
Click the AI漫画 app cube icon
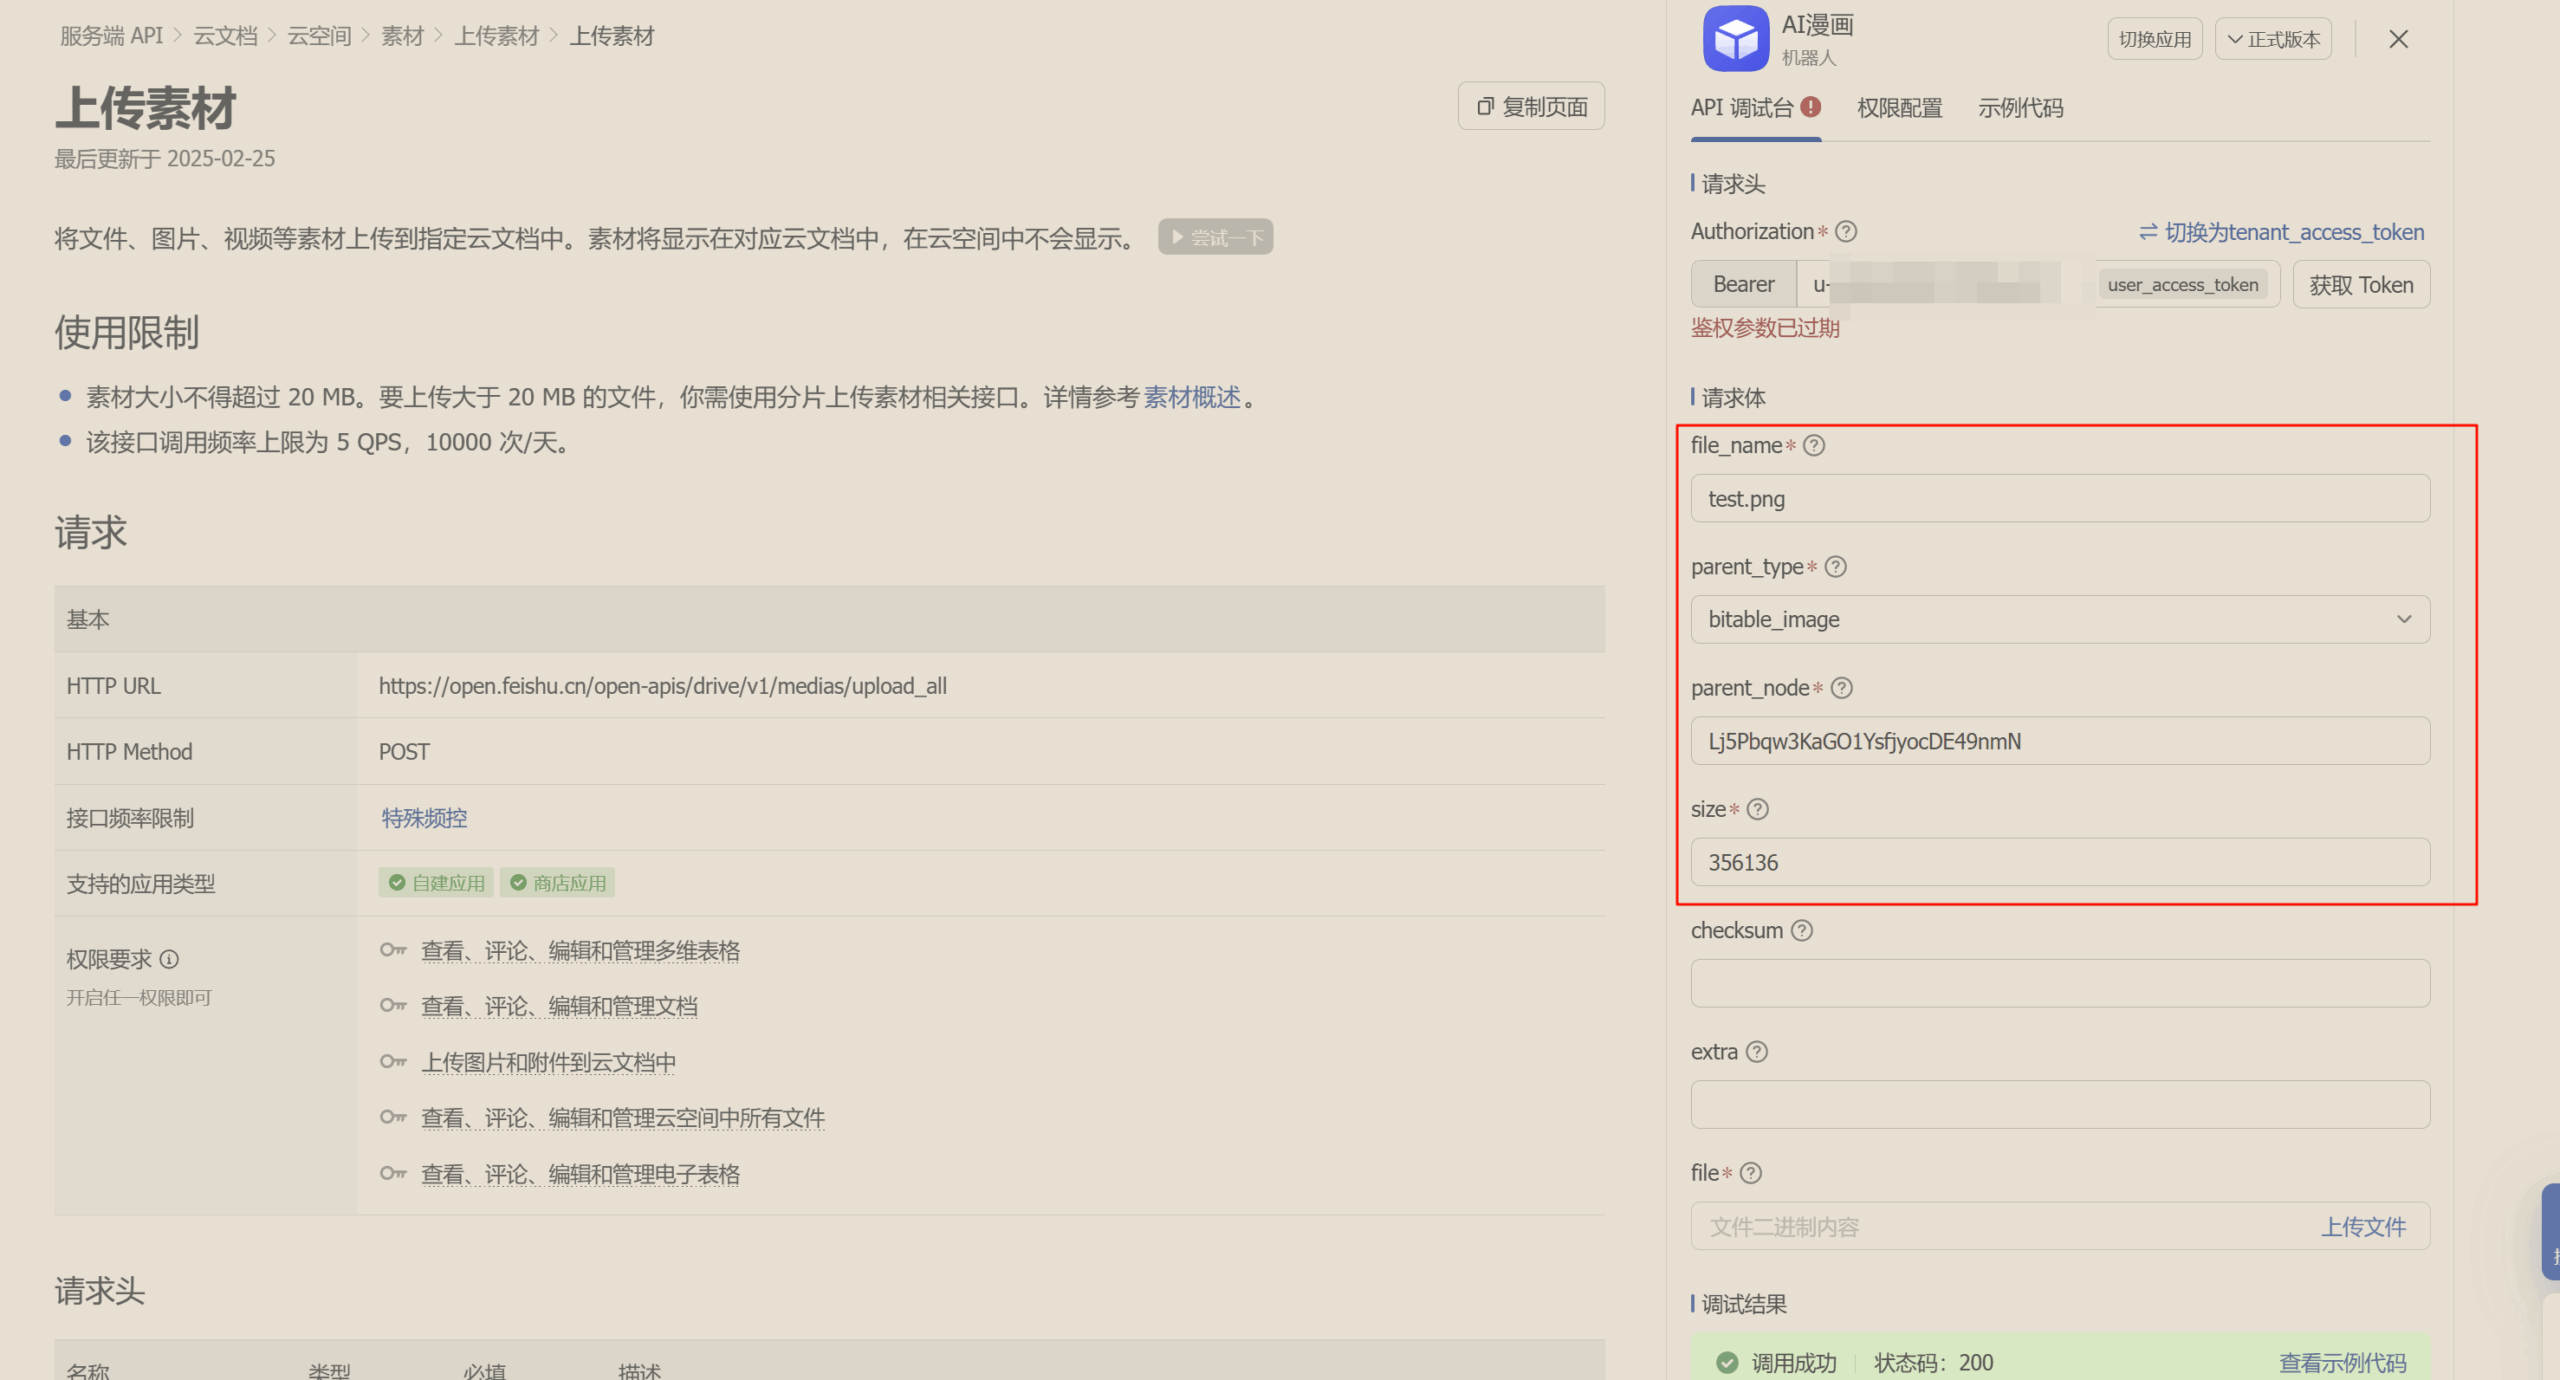(1735, 38)
